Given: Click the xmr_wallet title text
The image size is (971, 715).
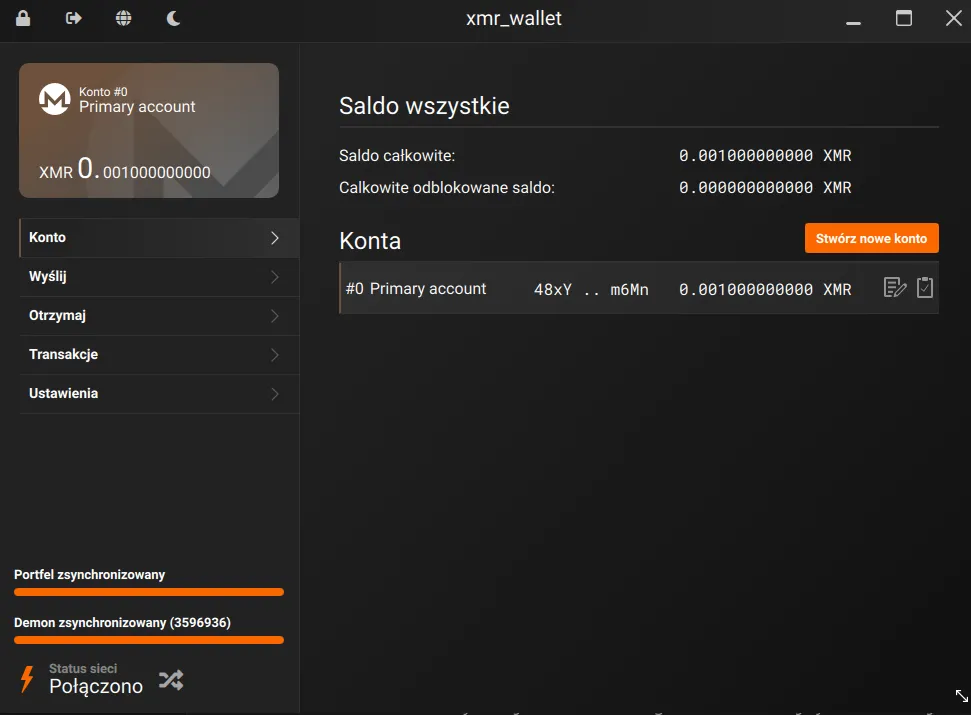Looking at the screenshot, I should [x=514, y=19].
